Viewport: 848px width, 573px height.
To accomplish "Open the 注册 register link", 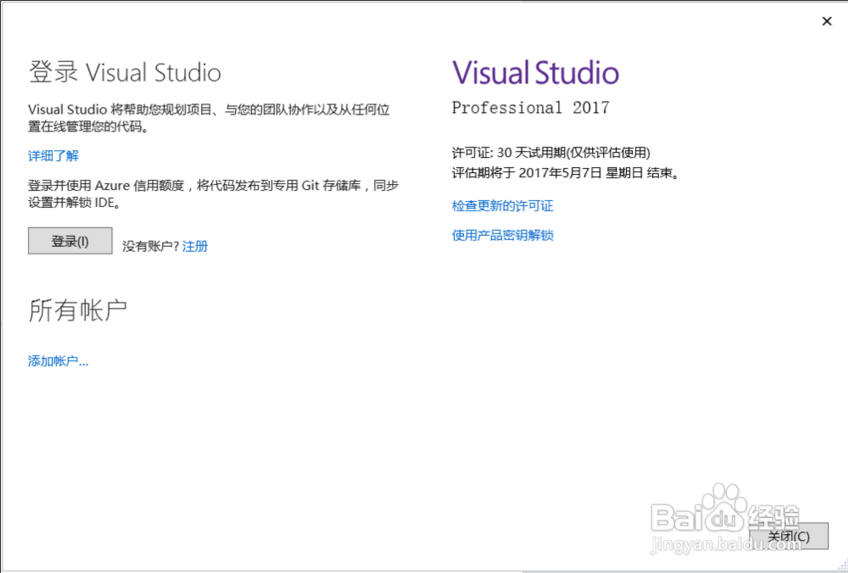I will click(195, 246).
